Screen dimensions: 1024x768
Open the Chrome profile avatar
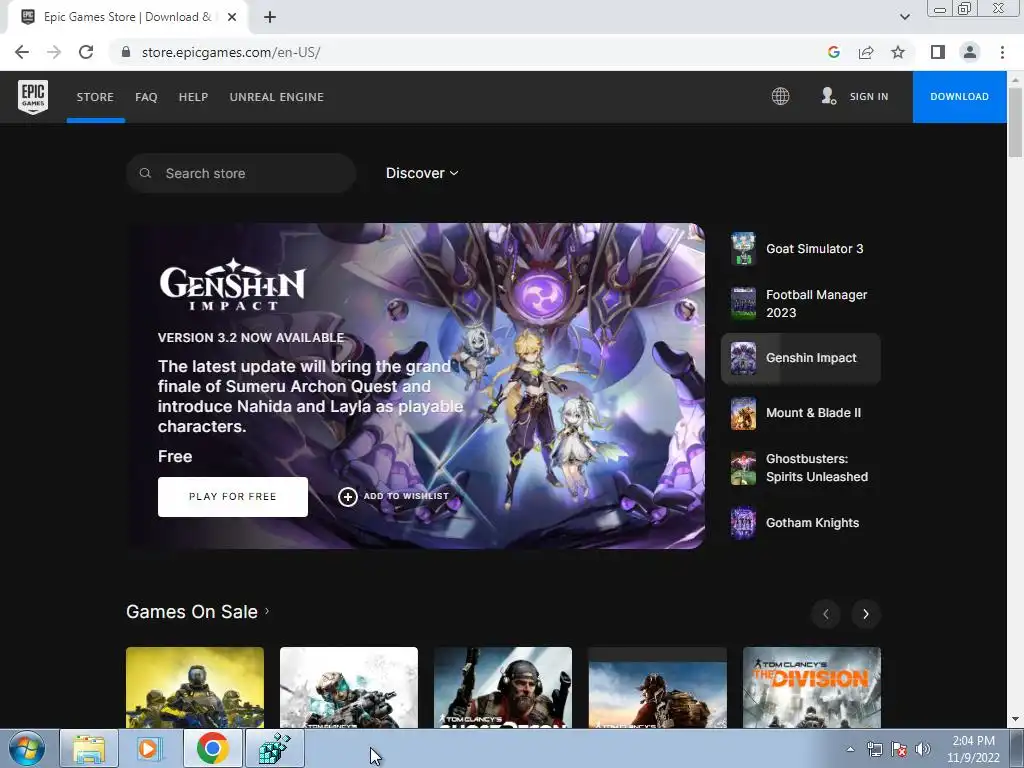pos(970,52)
